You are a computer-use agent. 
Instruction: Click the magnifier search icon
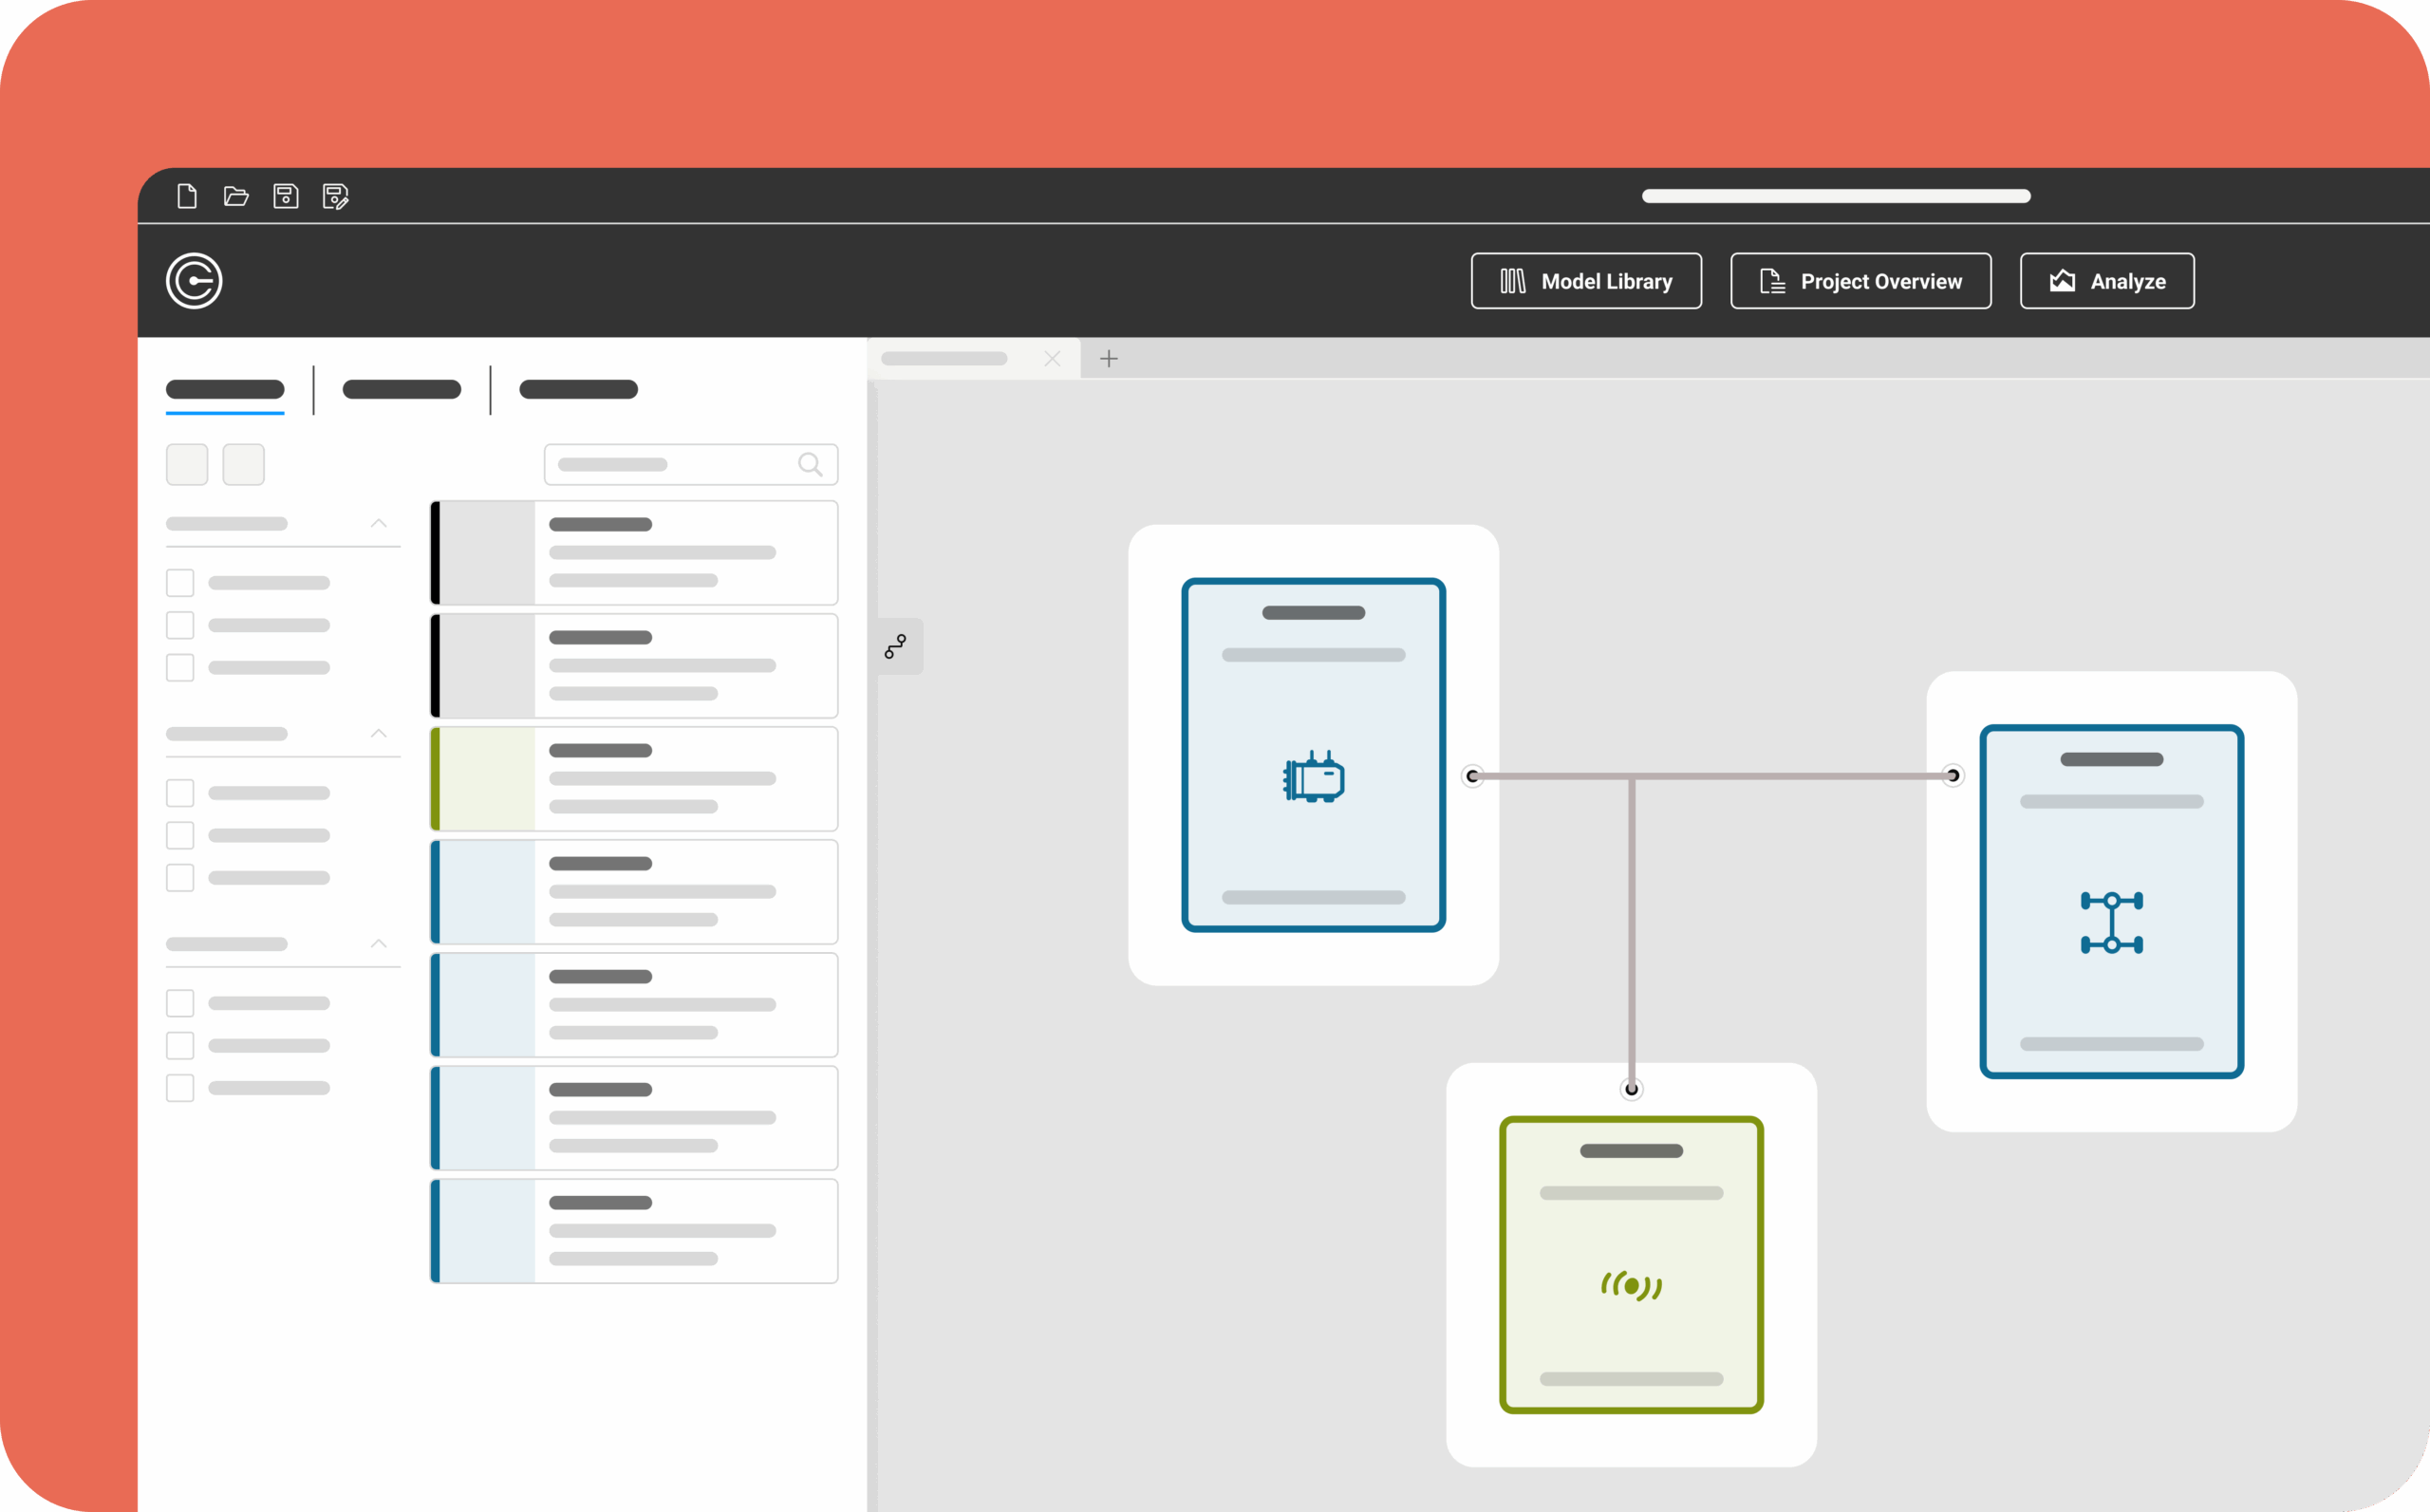point(810,465)
